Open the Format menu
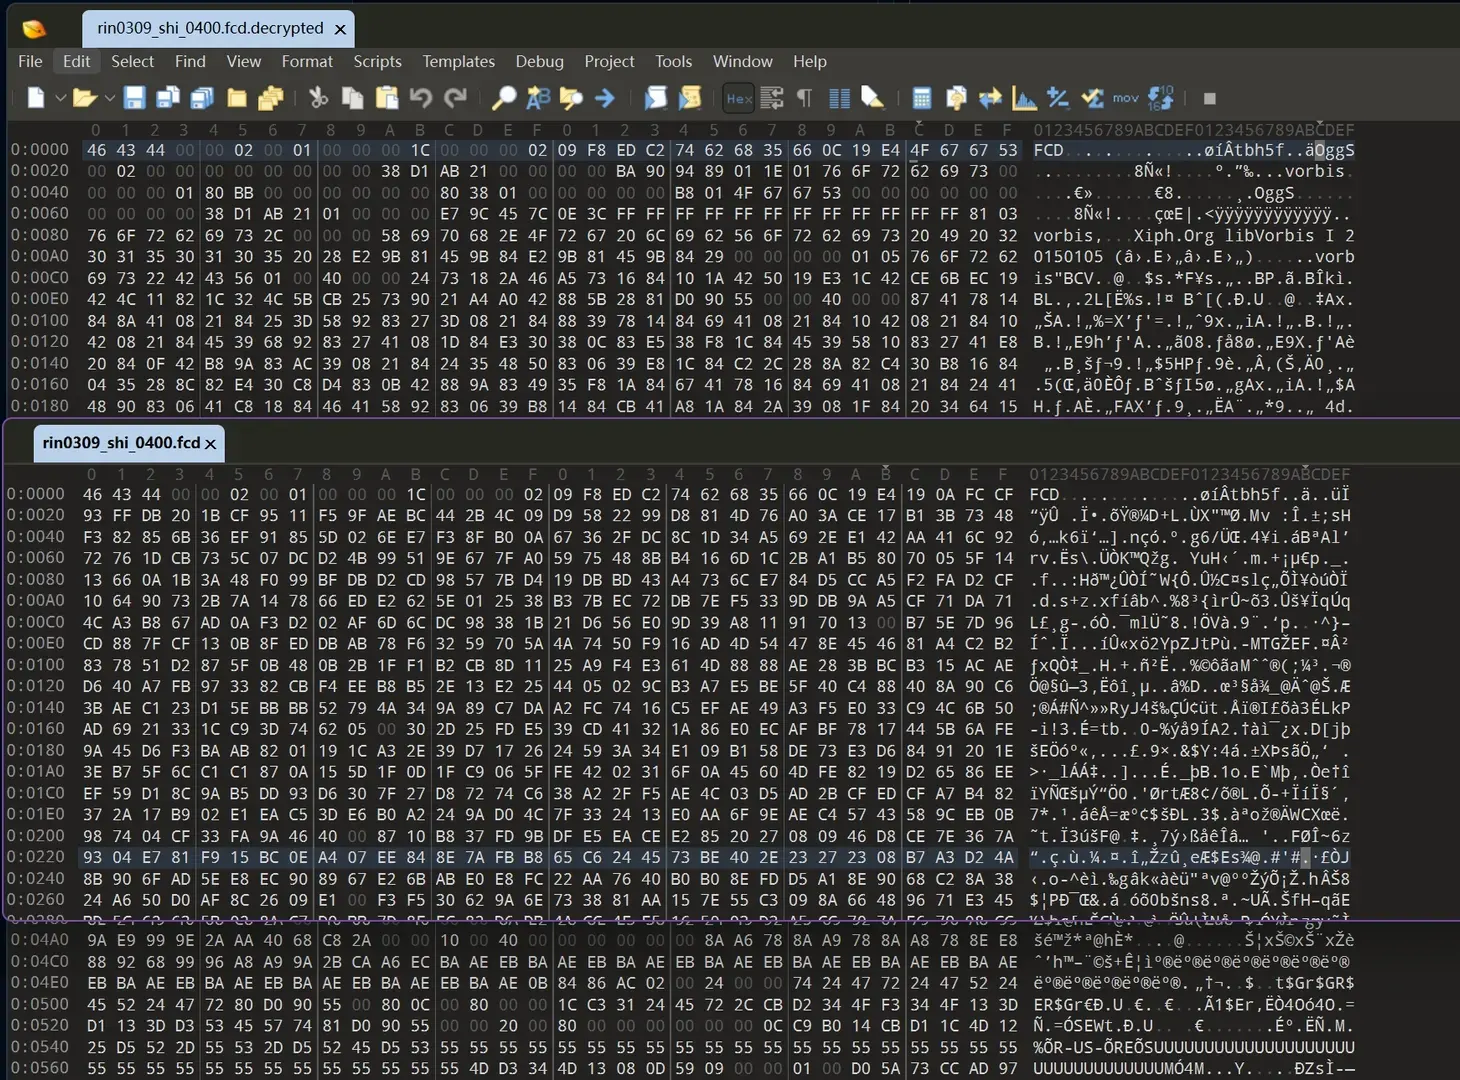The image size is (1460, 1080). pyautogui.click(x=307, y=61)
